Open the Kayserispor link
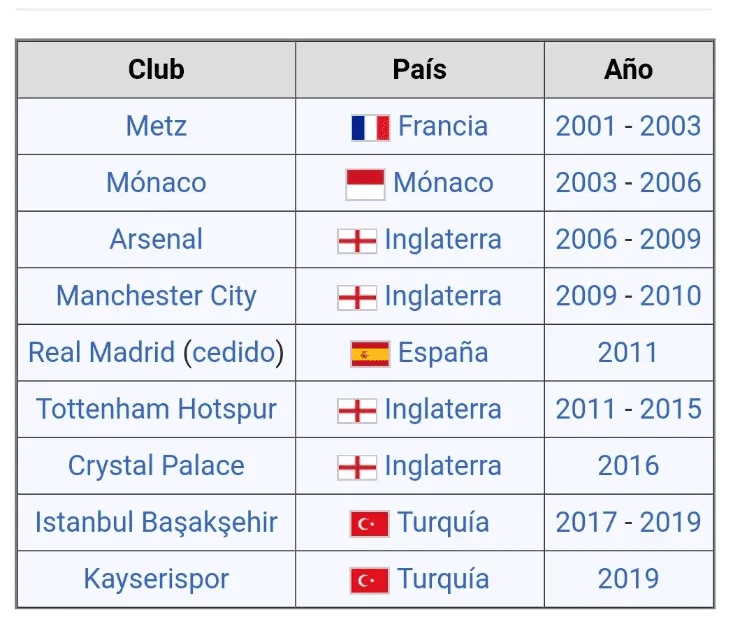 click(x=156, y=579)
